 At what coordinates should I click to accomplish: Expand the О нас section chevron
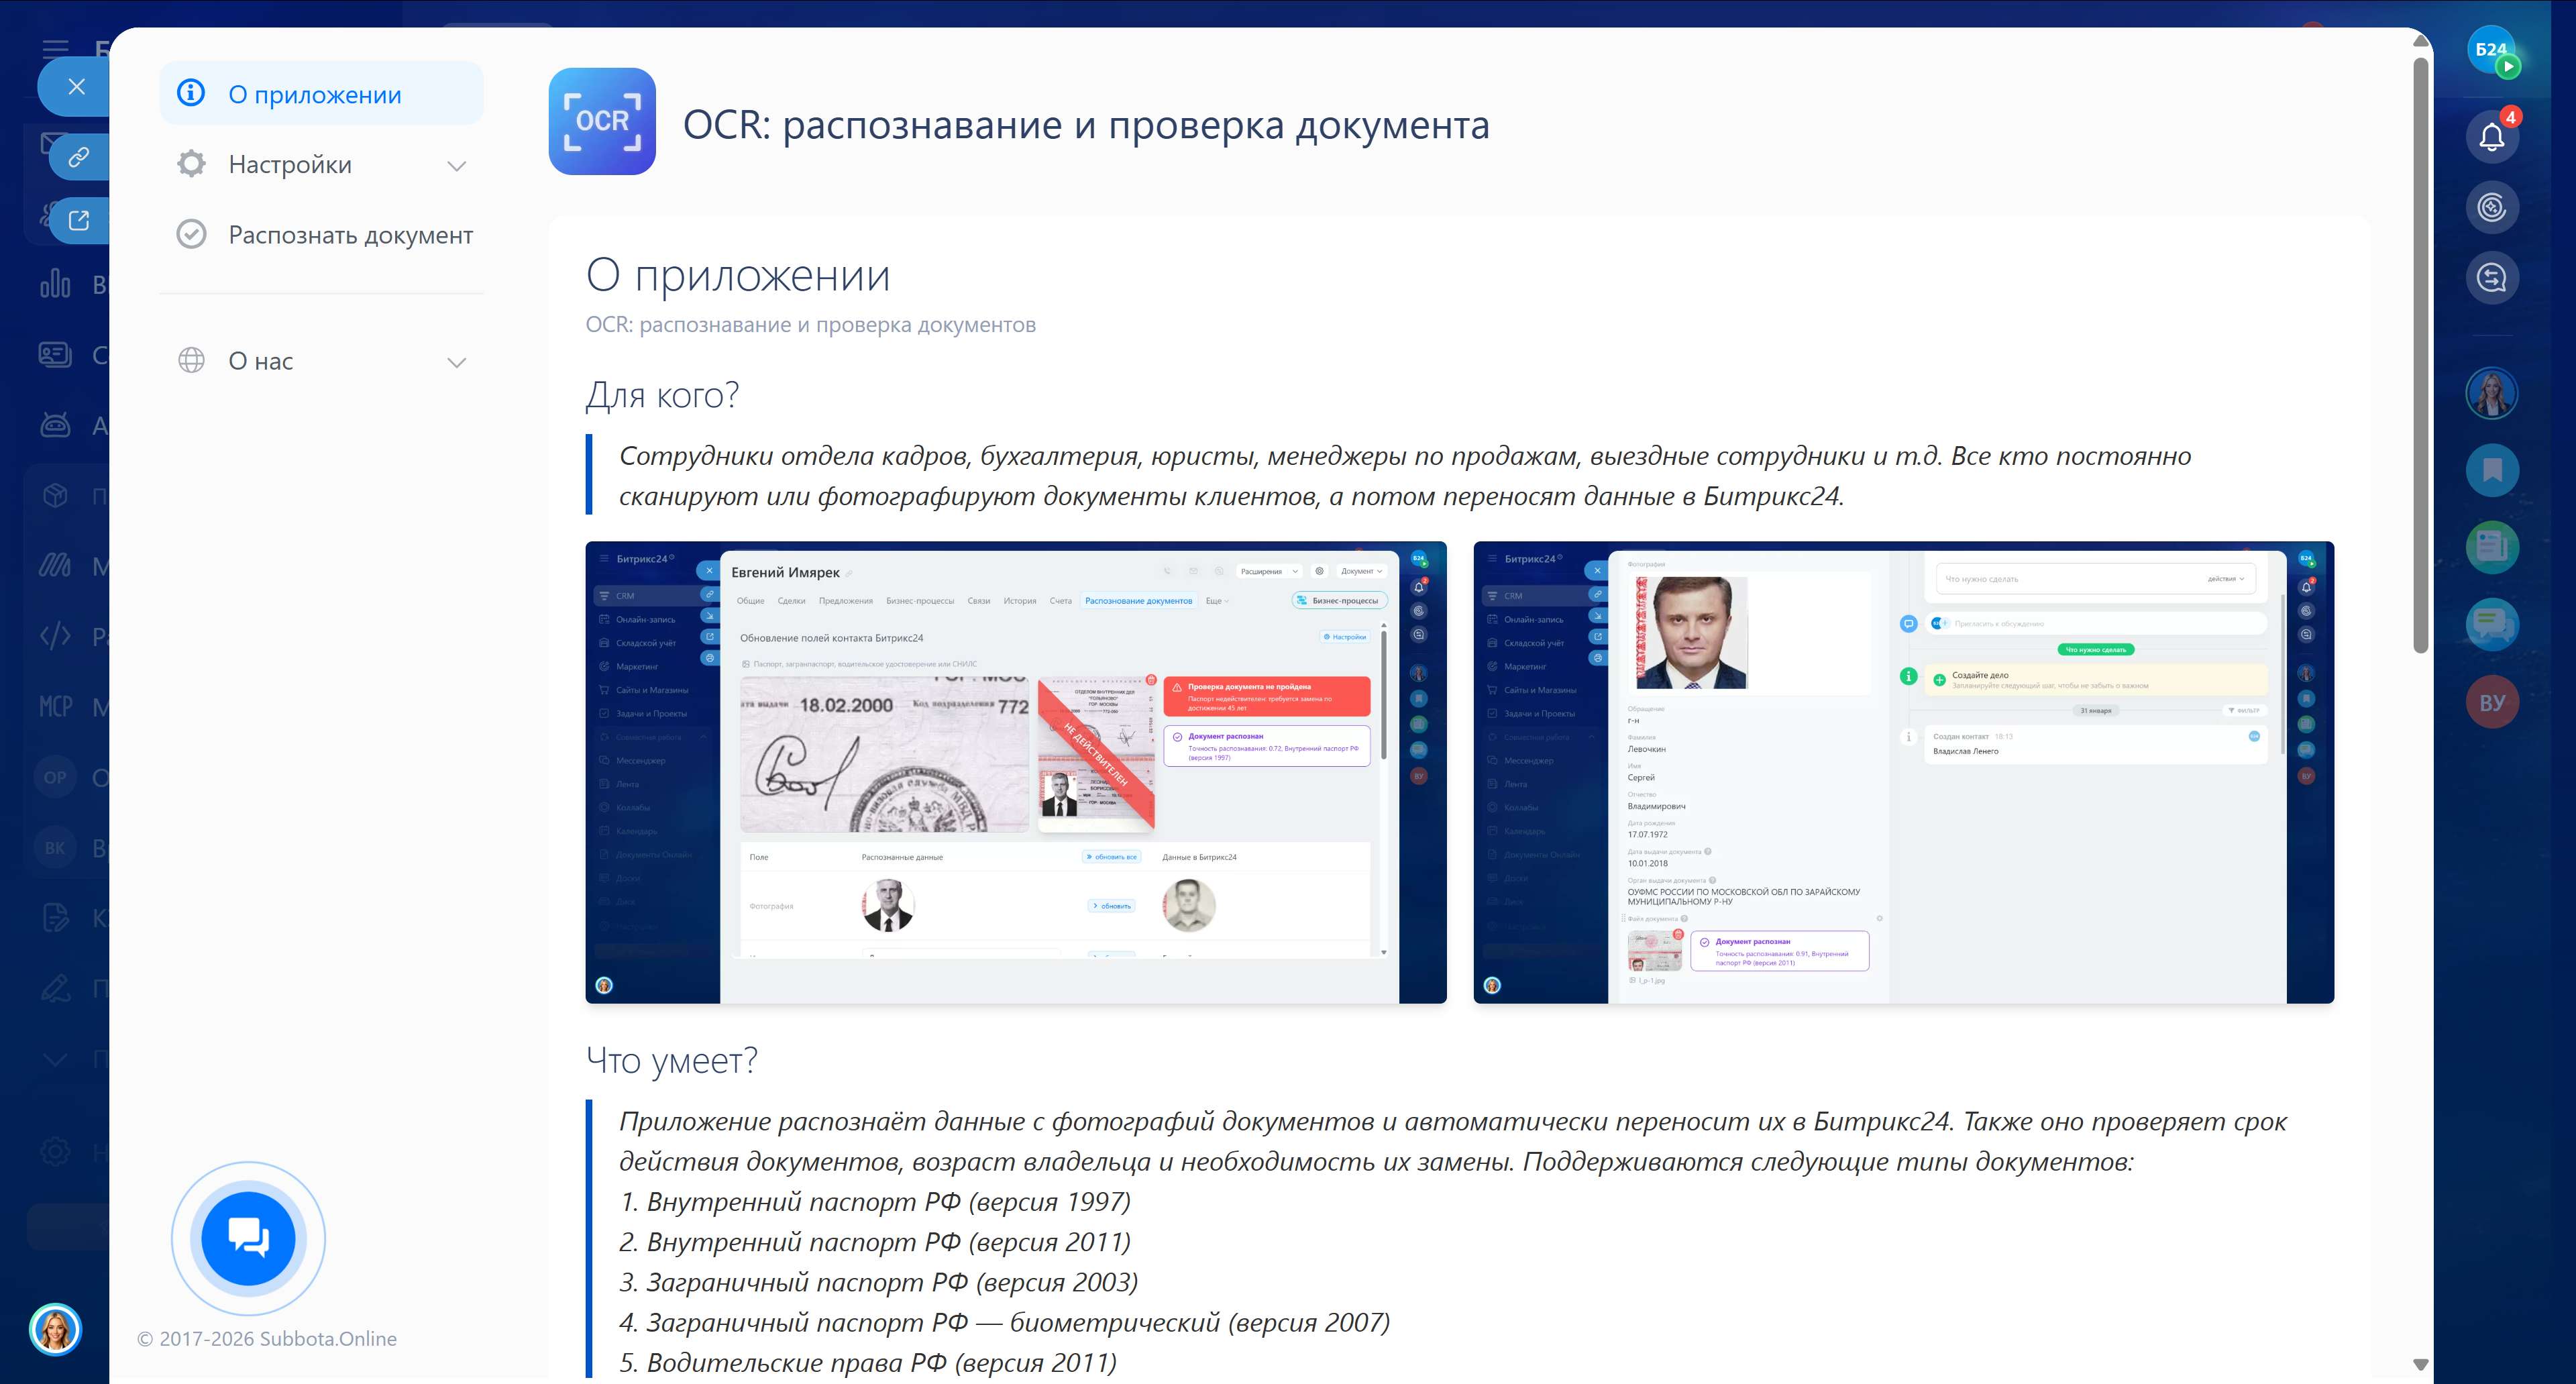coord(457,362)
